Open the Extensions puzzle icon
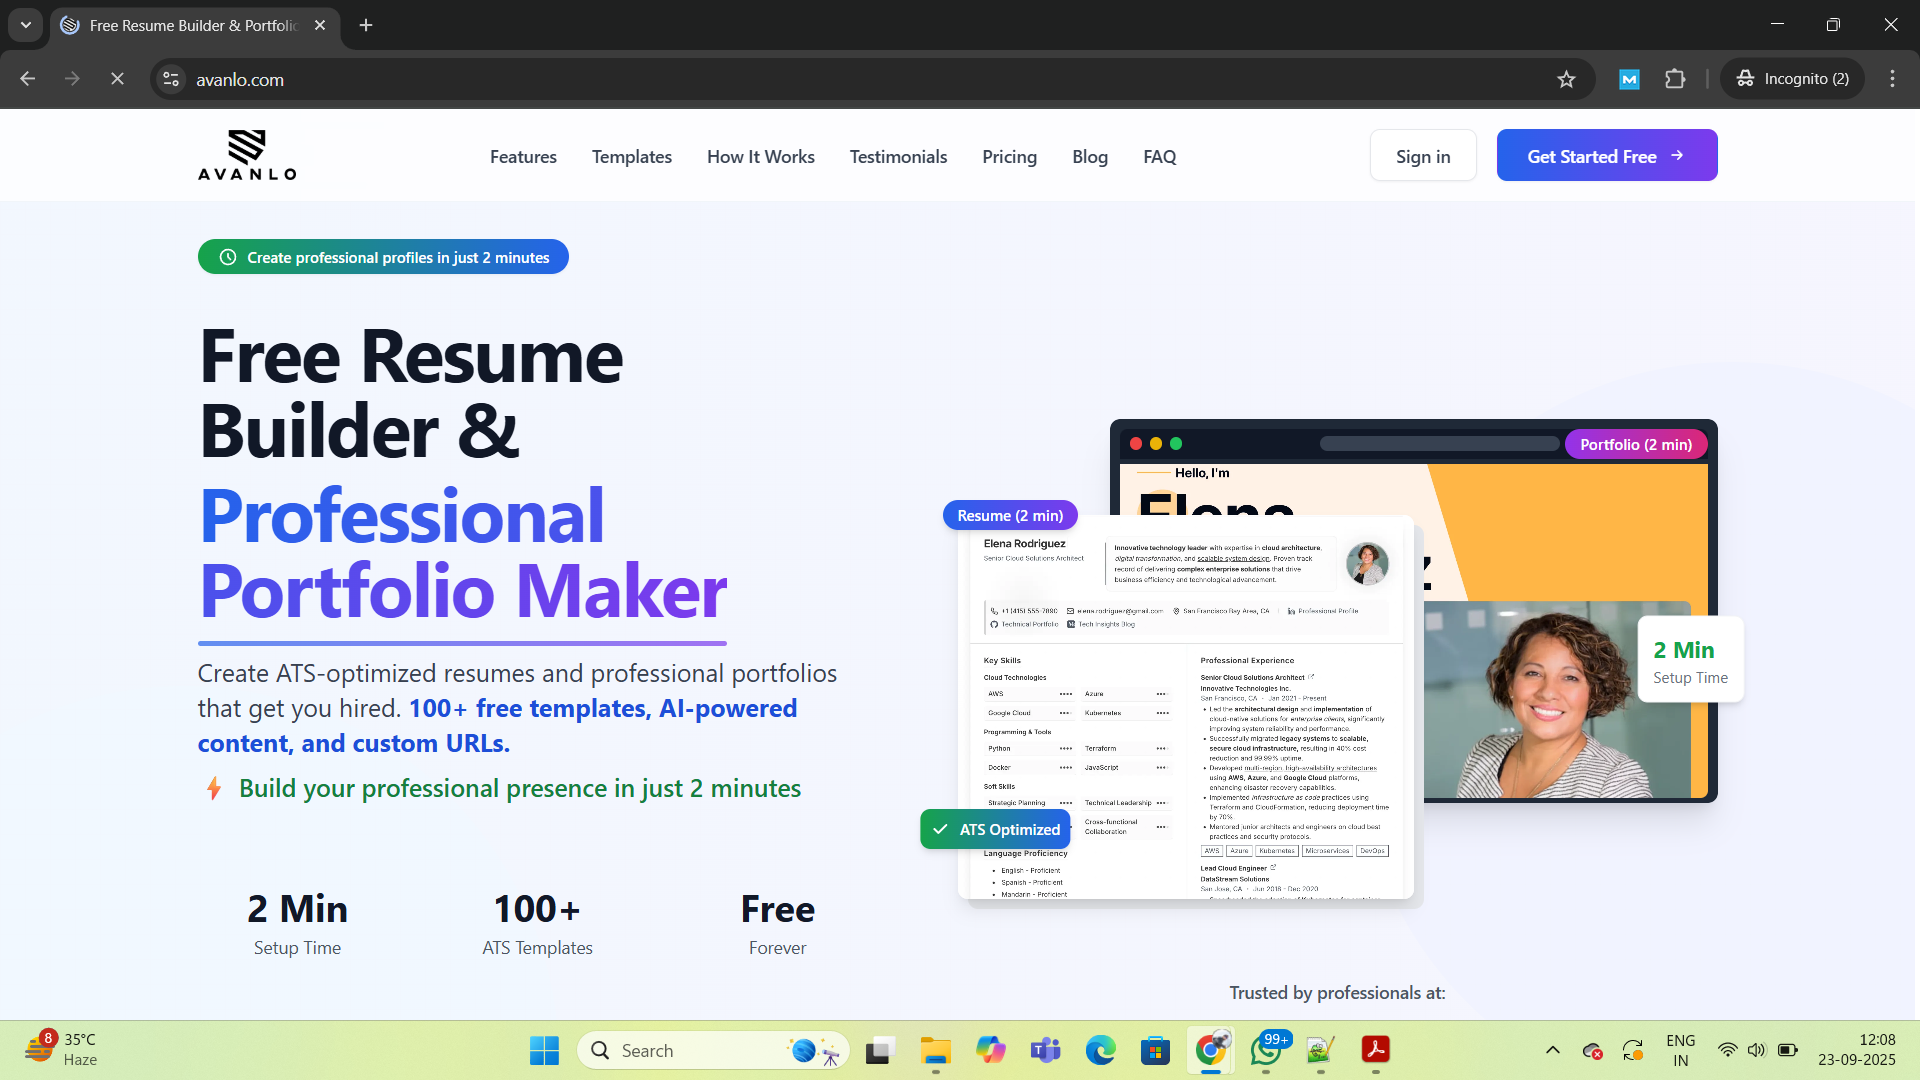The width and height of the screenshot is (1920, 1080). click(1675, 79)
